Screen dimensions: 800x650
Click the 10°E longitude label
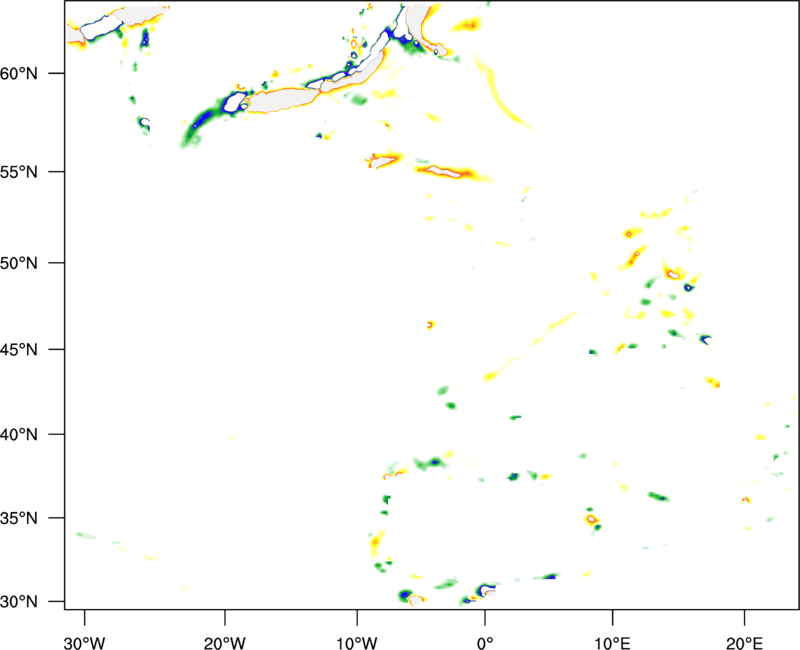tap(613, 643)
